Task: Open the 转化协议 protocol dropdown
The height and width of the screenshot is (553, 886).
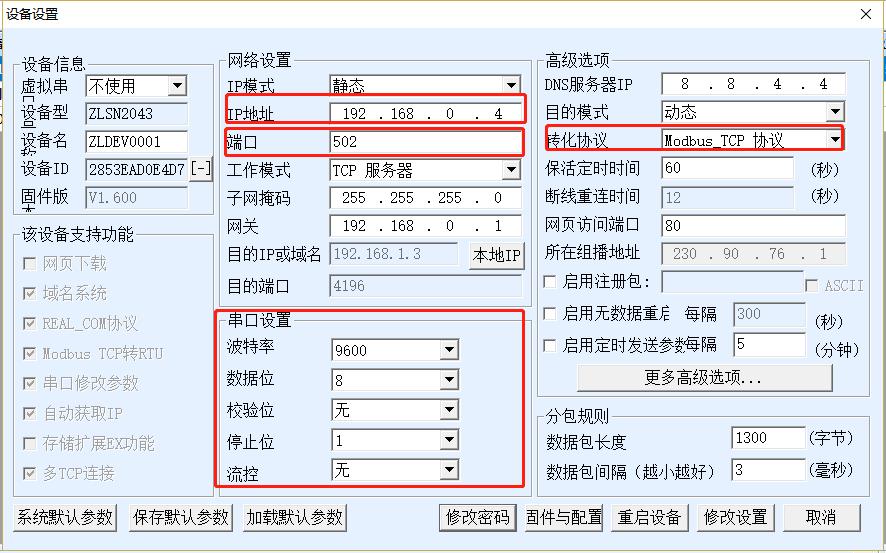Action: point(833,140)
